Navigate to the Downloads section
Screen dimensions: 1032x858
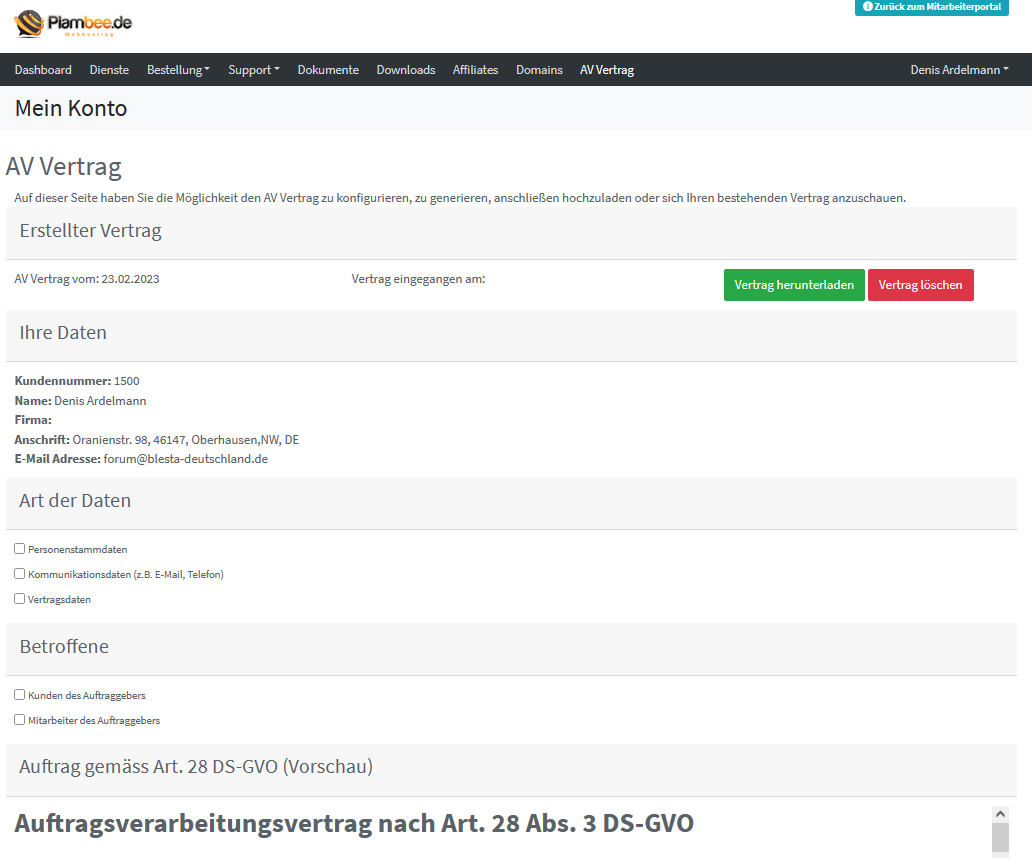(x=405, y=70)
